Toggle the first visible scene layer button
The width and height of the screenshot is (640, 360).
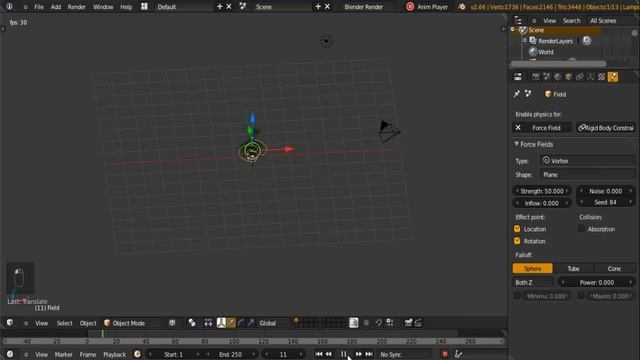point(296,320)
